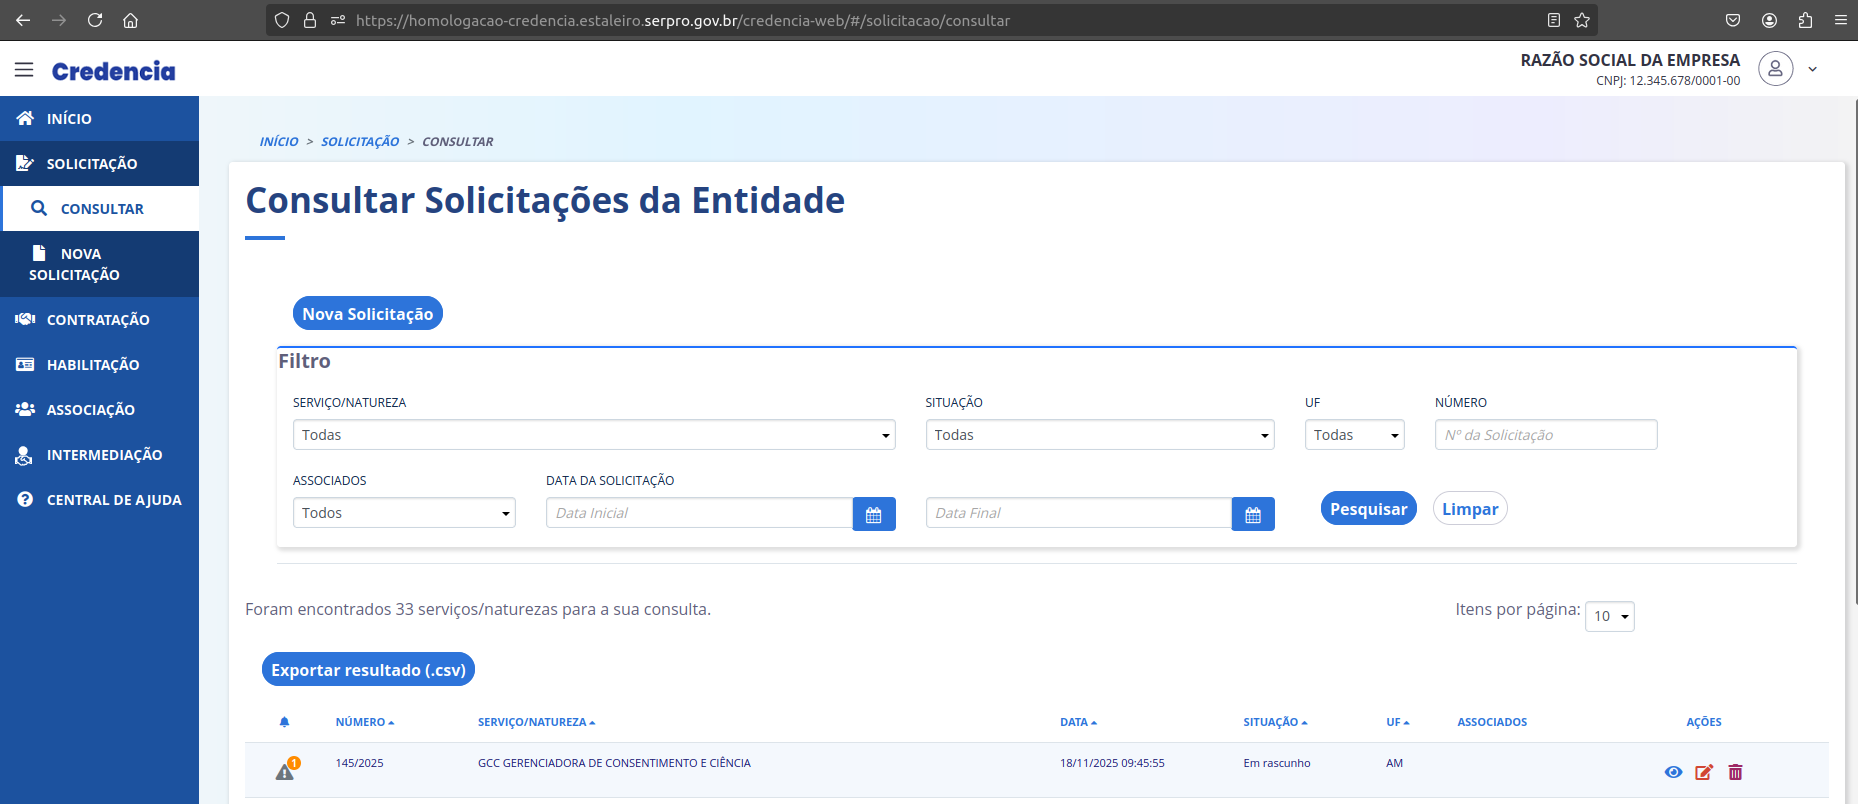
Task: Open the SERVIÇO/NATUREZA dropdown
Action: [x=594, y=435]
